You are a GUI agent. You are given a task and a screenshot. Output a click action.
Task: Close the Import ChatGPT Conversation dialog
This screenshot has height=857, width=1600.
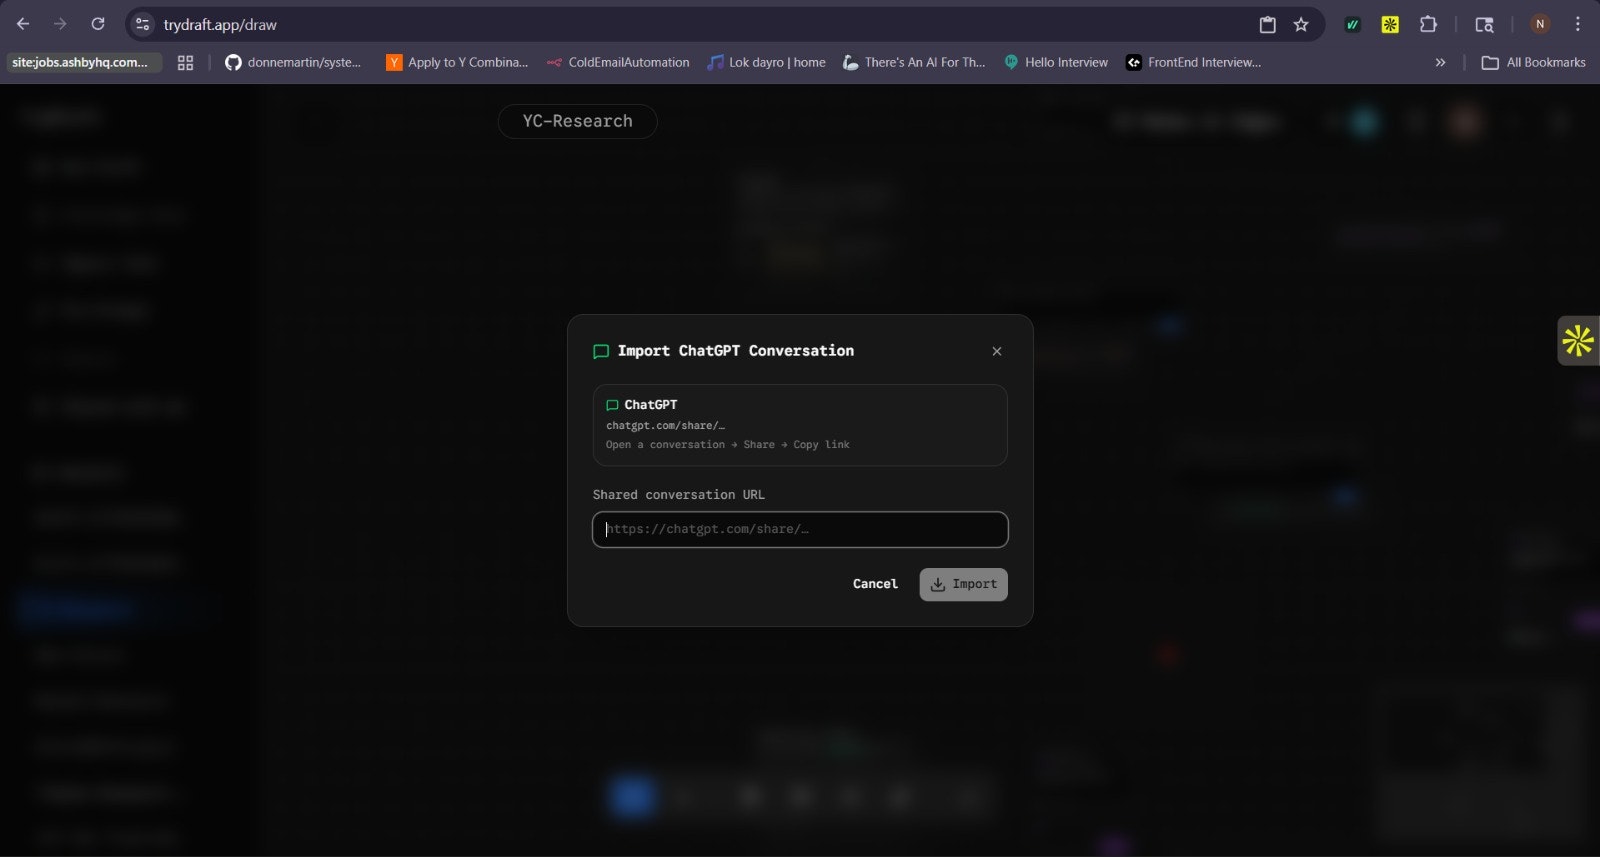[x=996, y=351]
